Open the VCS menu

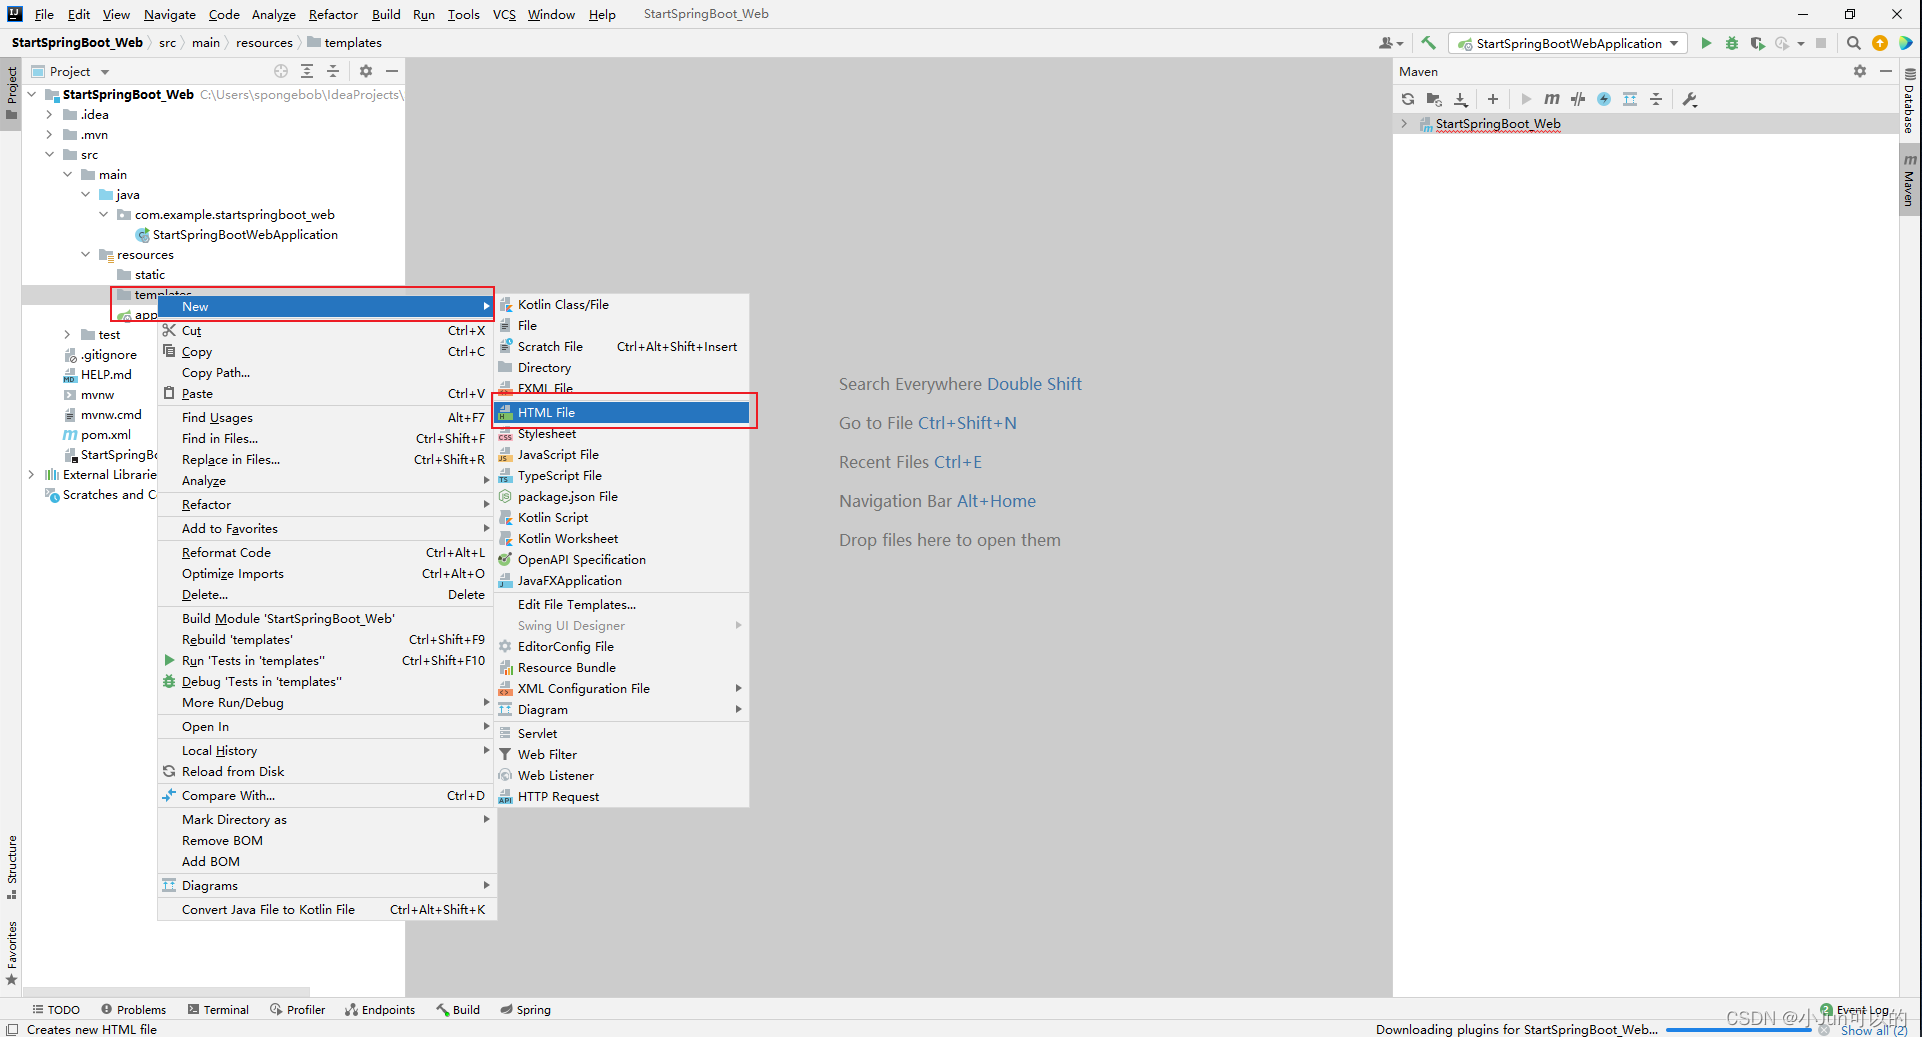click(x=504, y=14)
